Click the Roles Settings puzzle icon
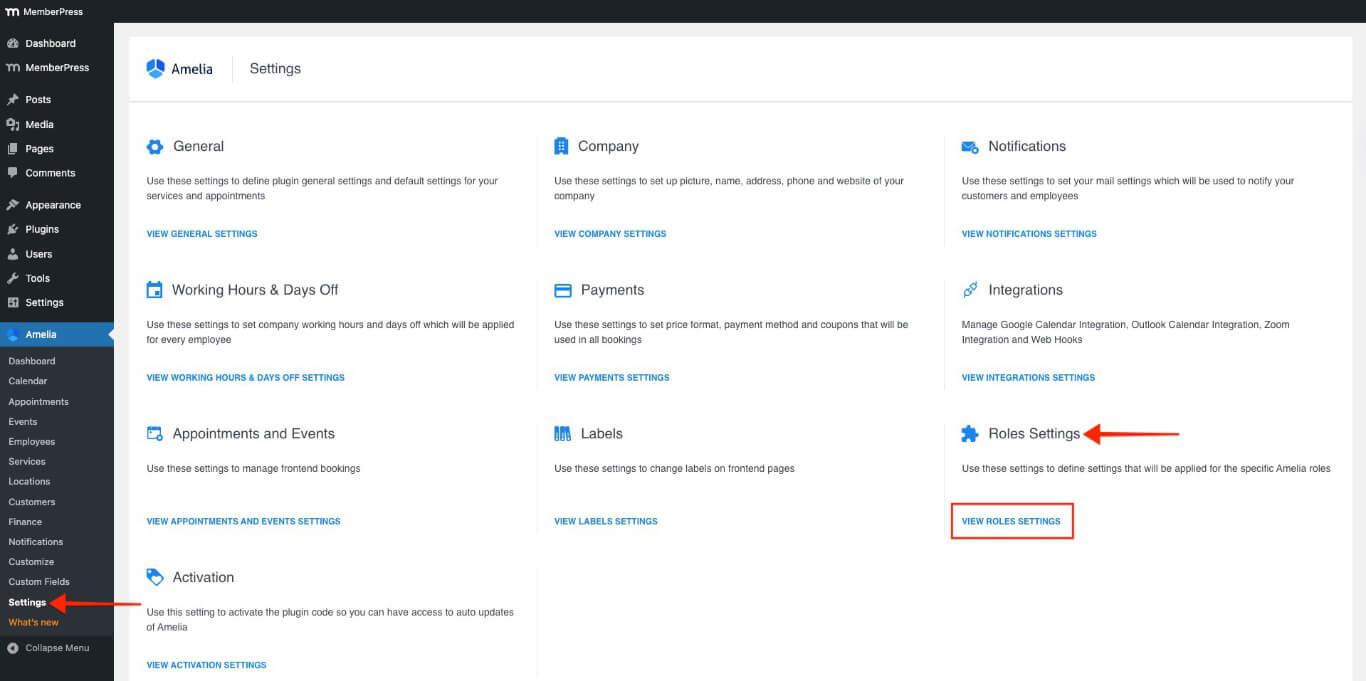 click(x=969, y=434)
